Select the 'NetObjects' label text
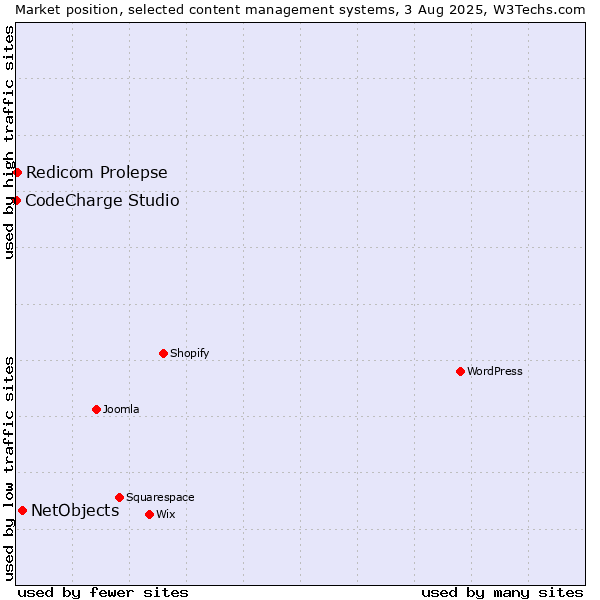Viewport: 600px width, 600px height. coord(75,510)
